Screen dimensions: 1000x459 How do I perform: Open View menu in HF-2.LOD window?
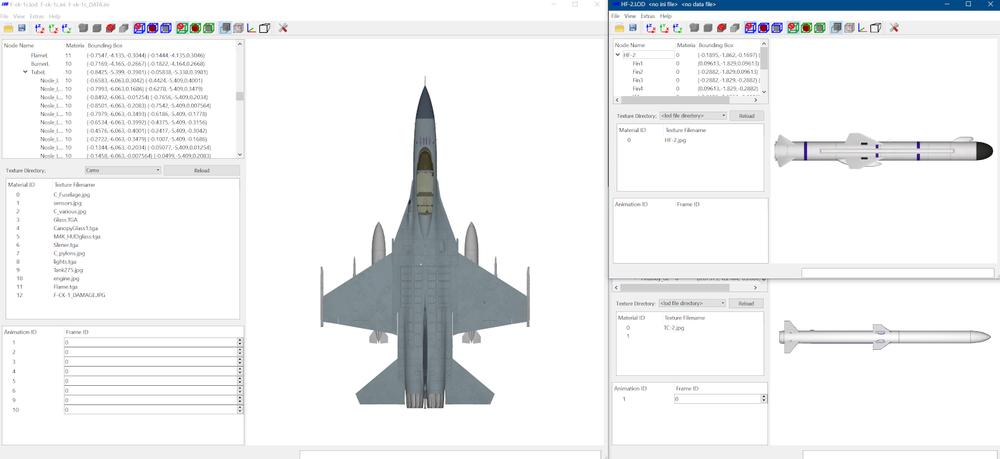coord(630,16)
